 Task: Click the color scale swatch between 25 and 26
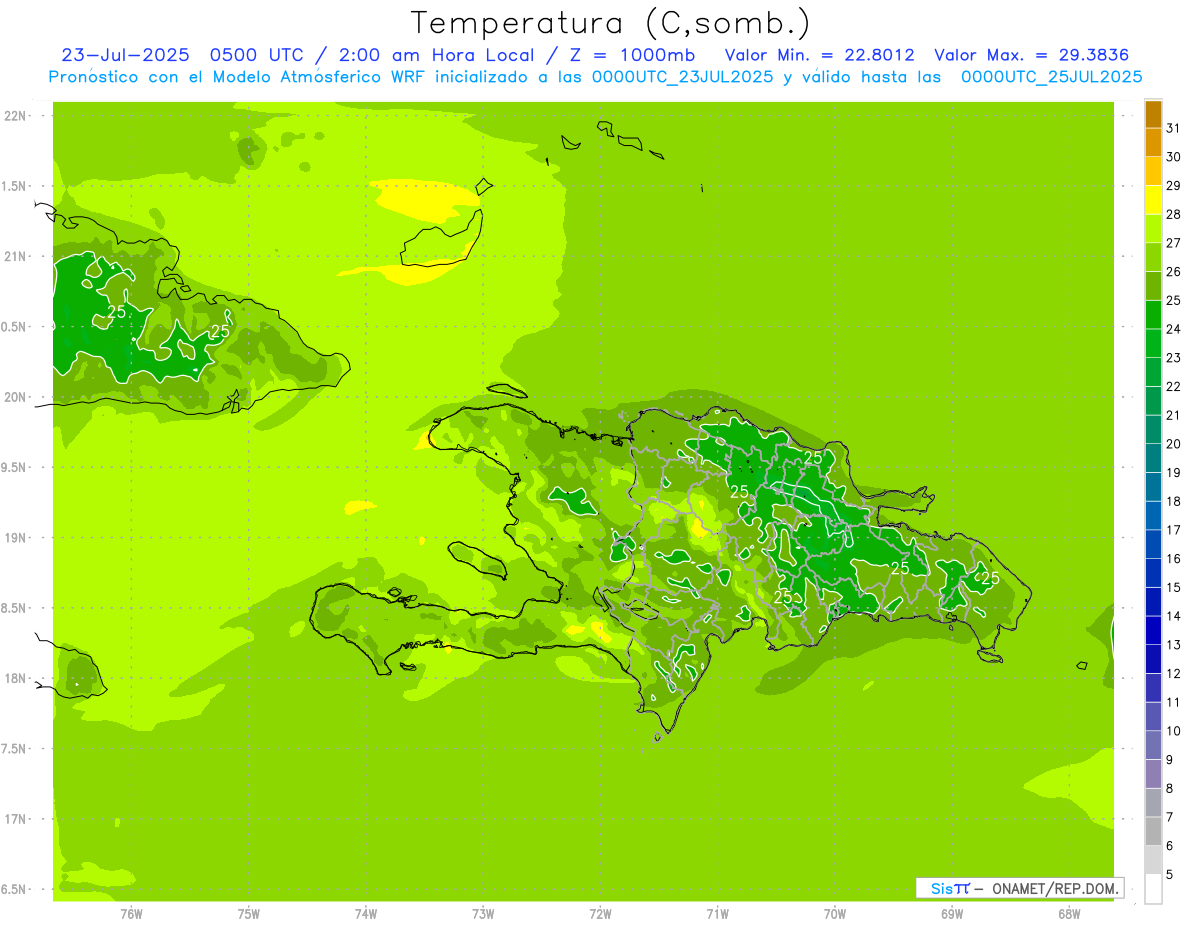click(1153, 286)
